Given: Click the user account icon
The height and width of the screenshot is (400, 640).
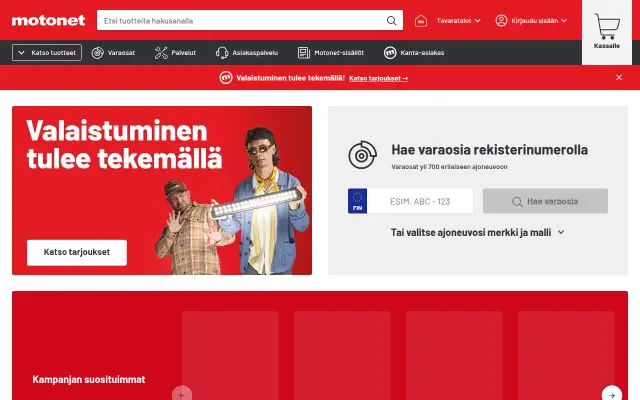Looking at the screenshot, I should coord(501,20).
